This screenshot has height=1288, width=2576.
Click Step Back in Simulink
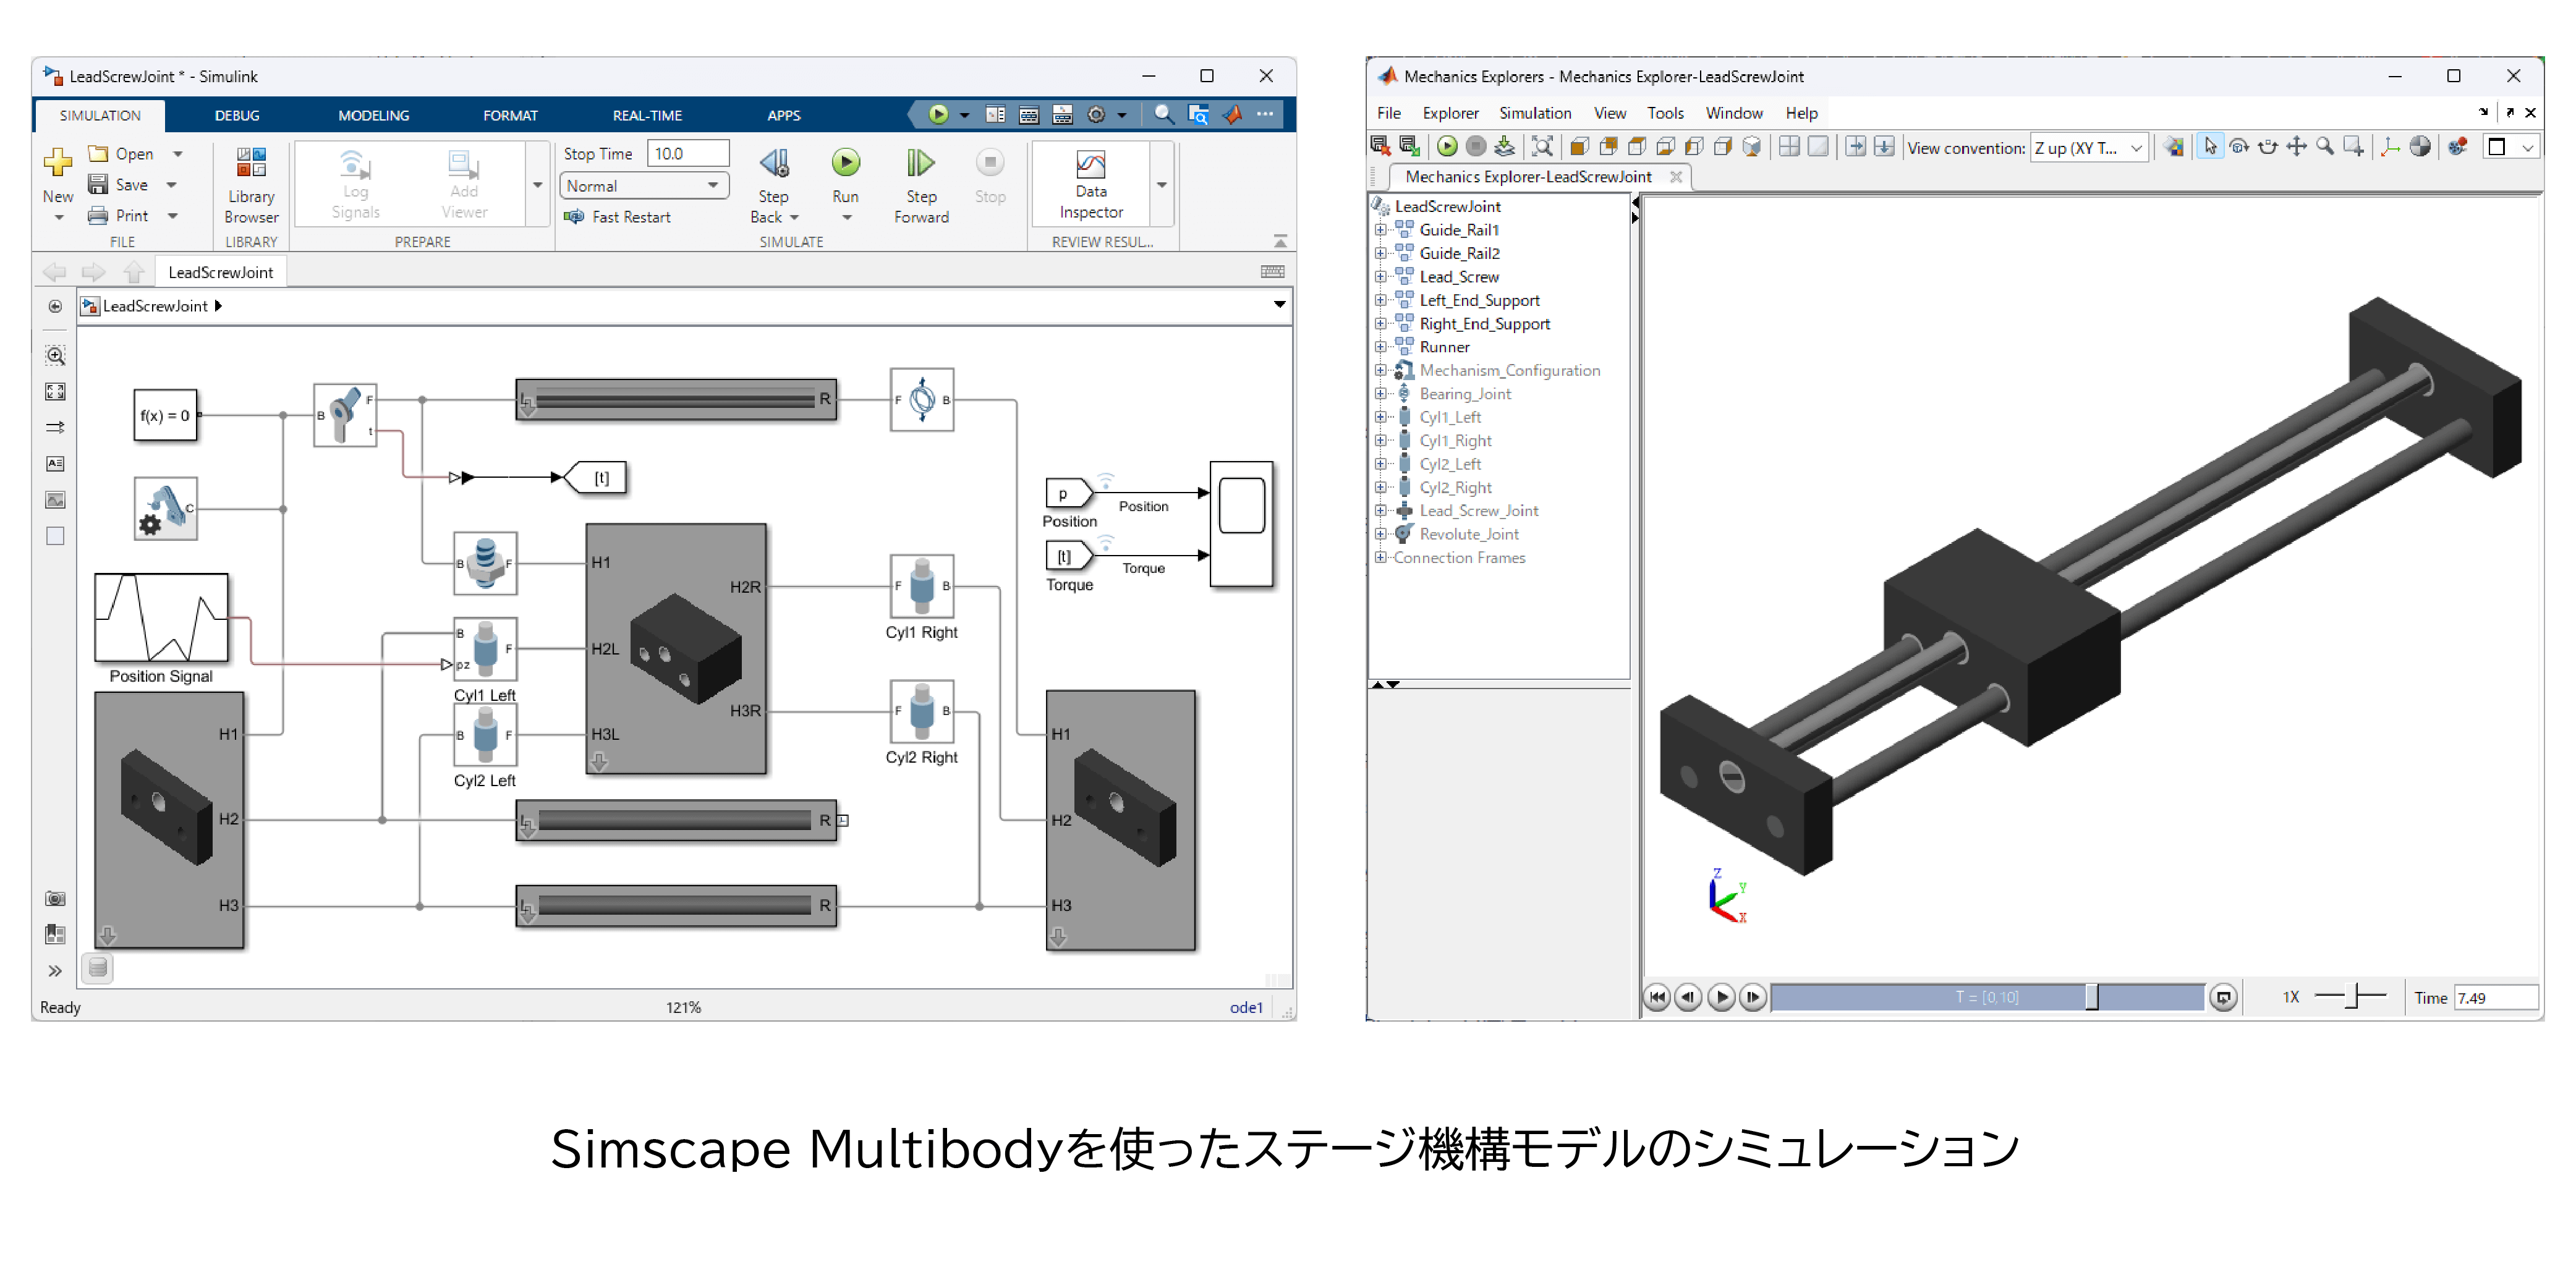[774, 185]
